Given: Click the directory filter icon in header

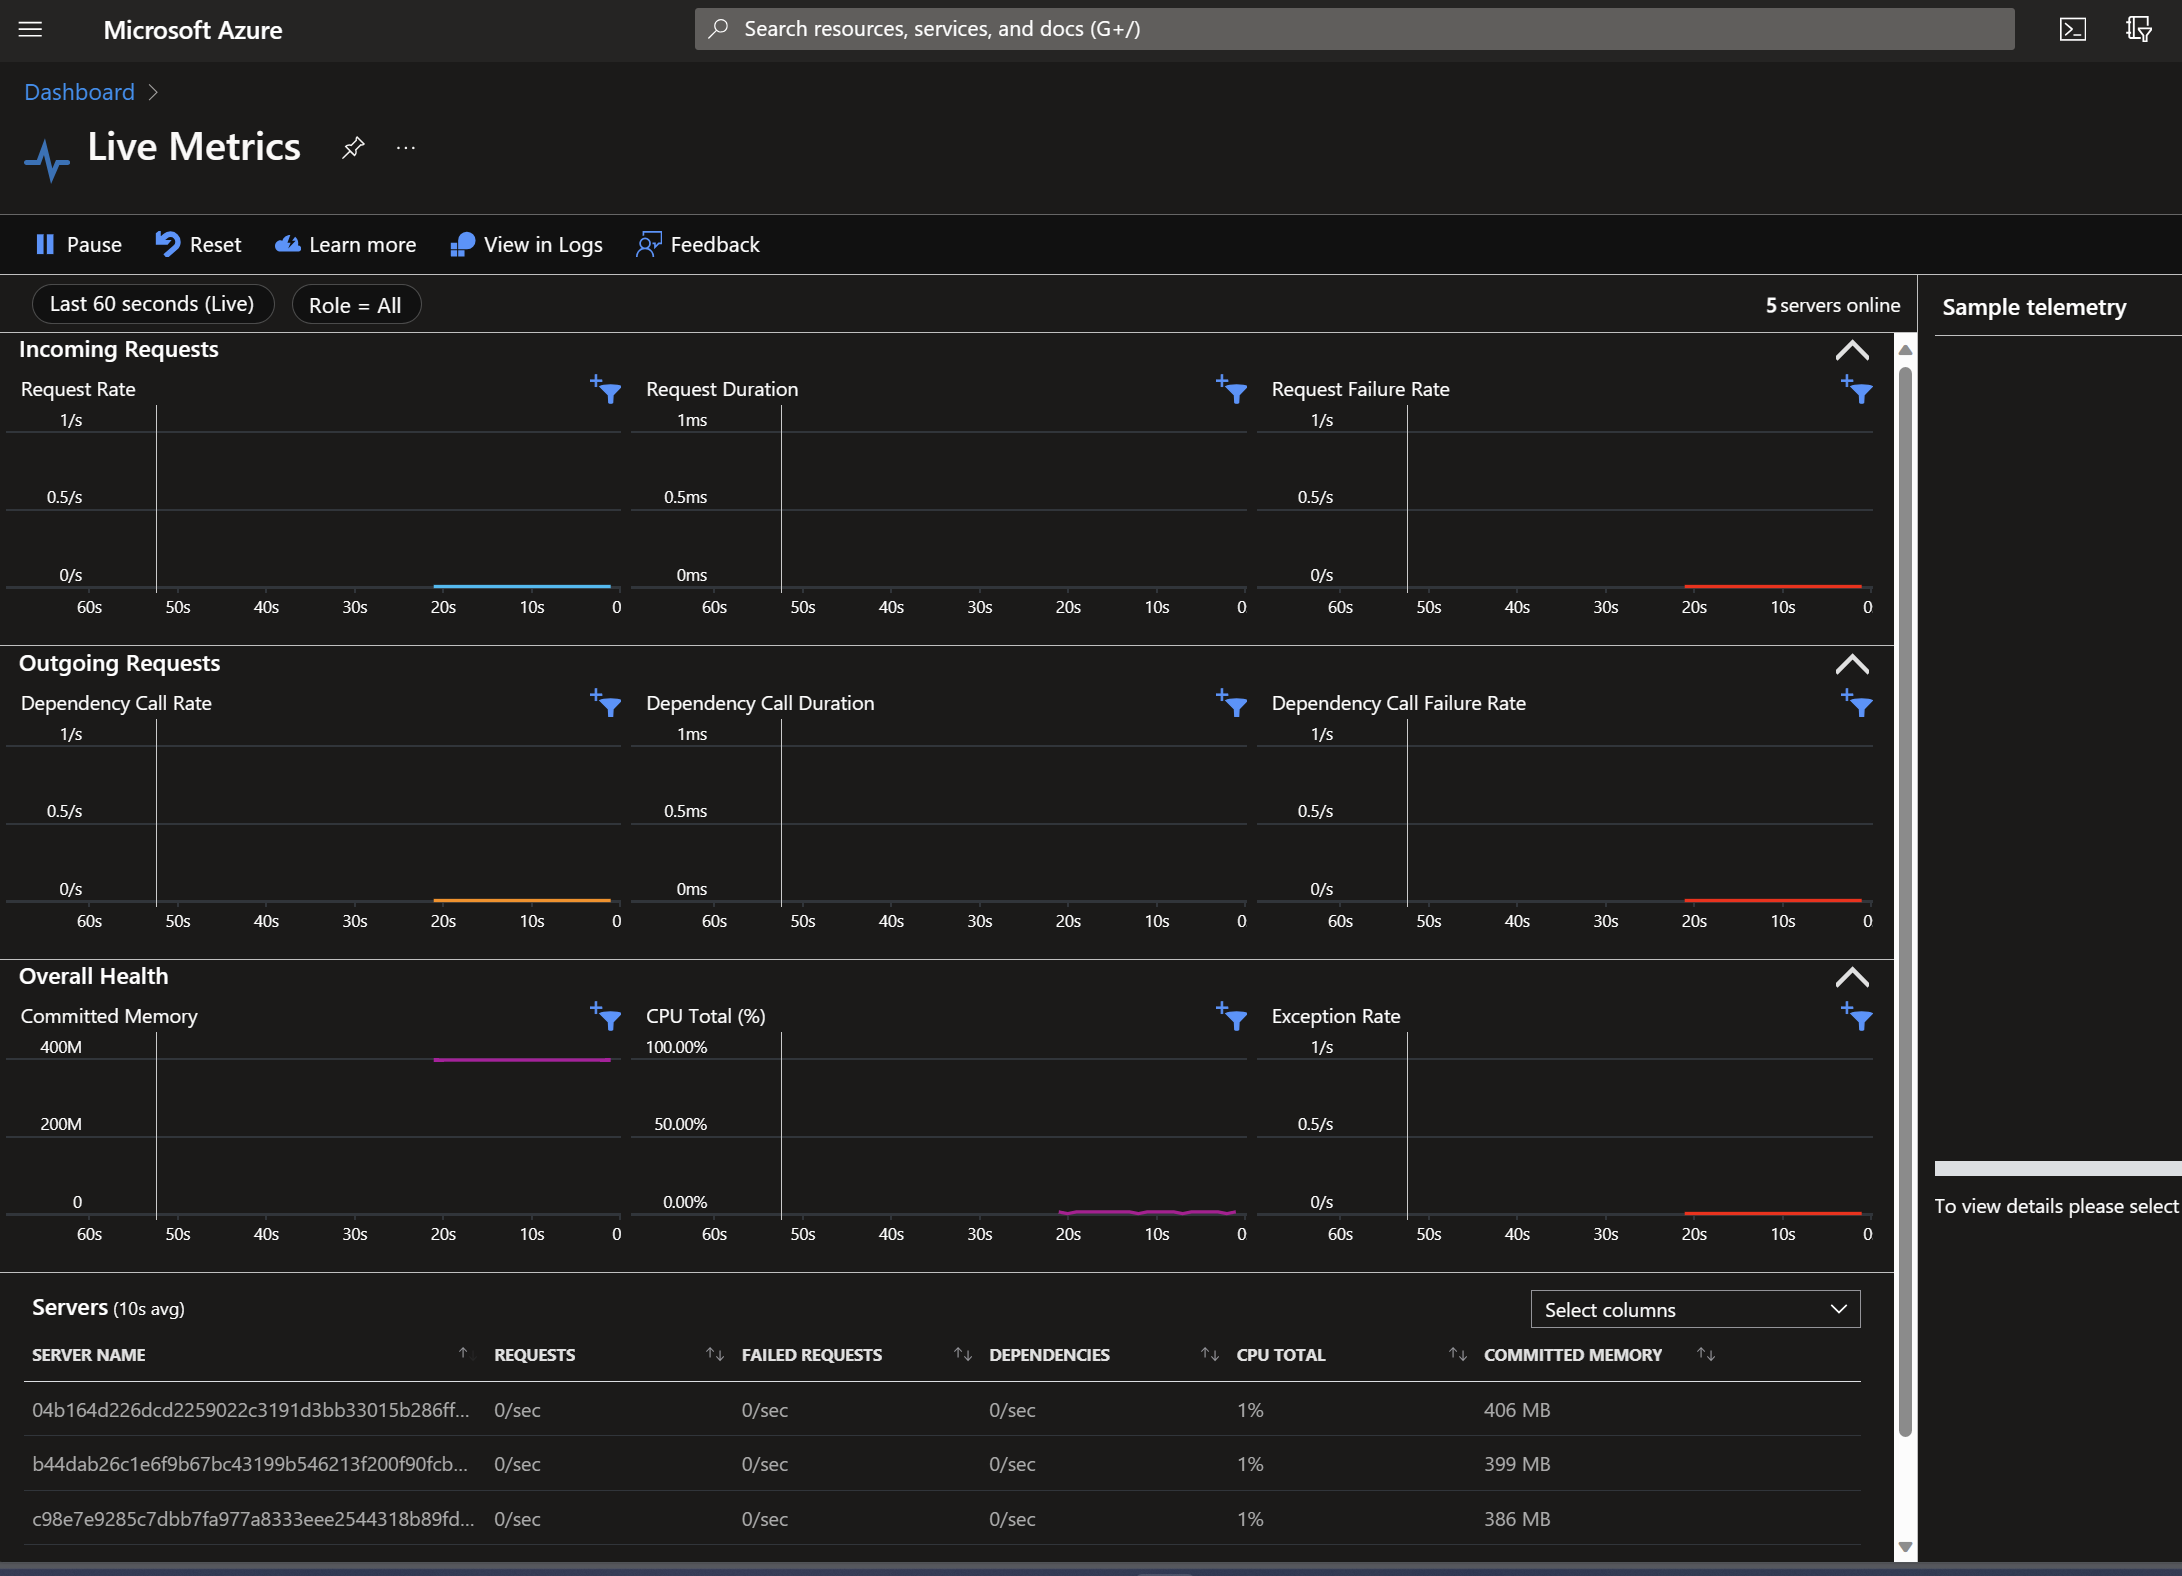Looking at the screenshot, I should click(x=2138, y=29).
